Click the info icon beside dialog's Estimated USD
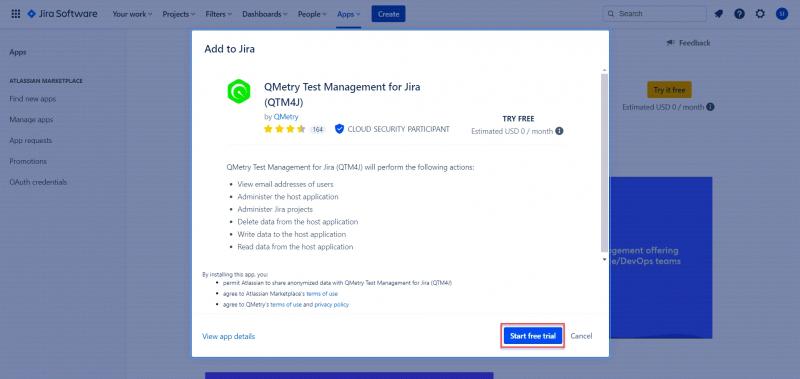This screenshot has width=800, height=379. tap(559, 131)
